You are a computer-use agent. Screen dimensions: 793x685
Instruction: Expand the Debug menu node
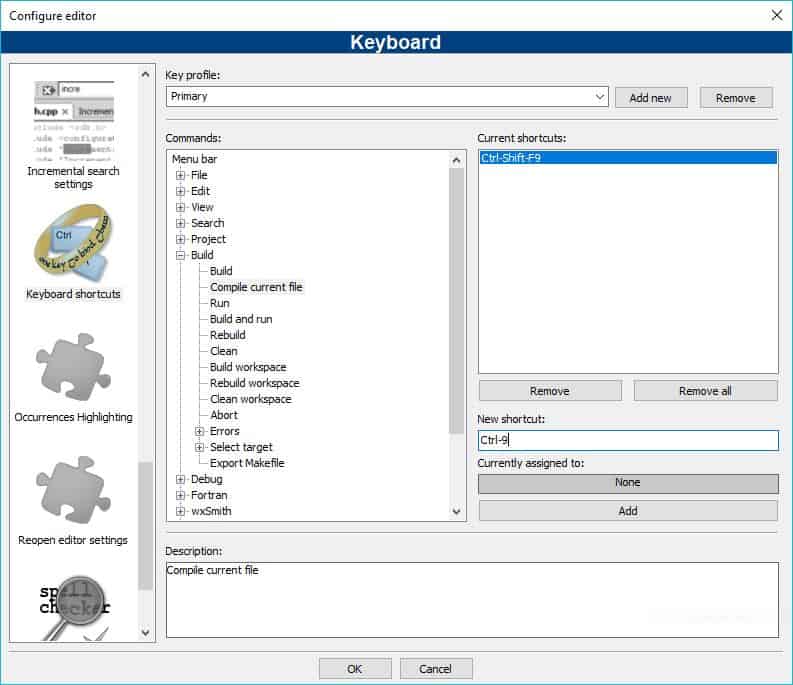tap(181, 479)
